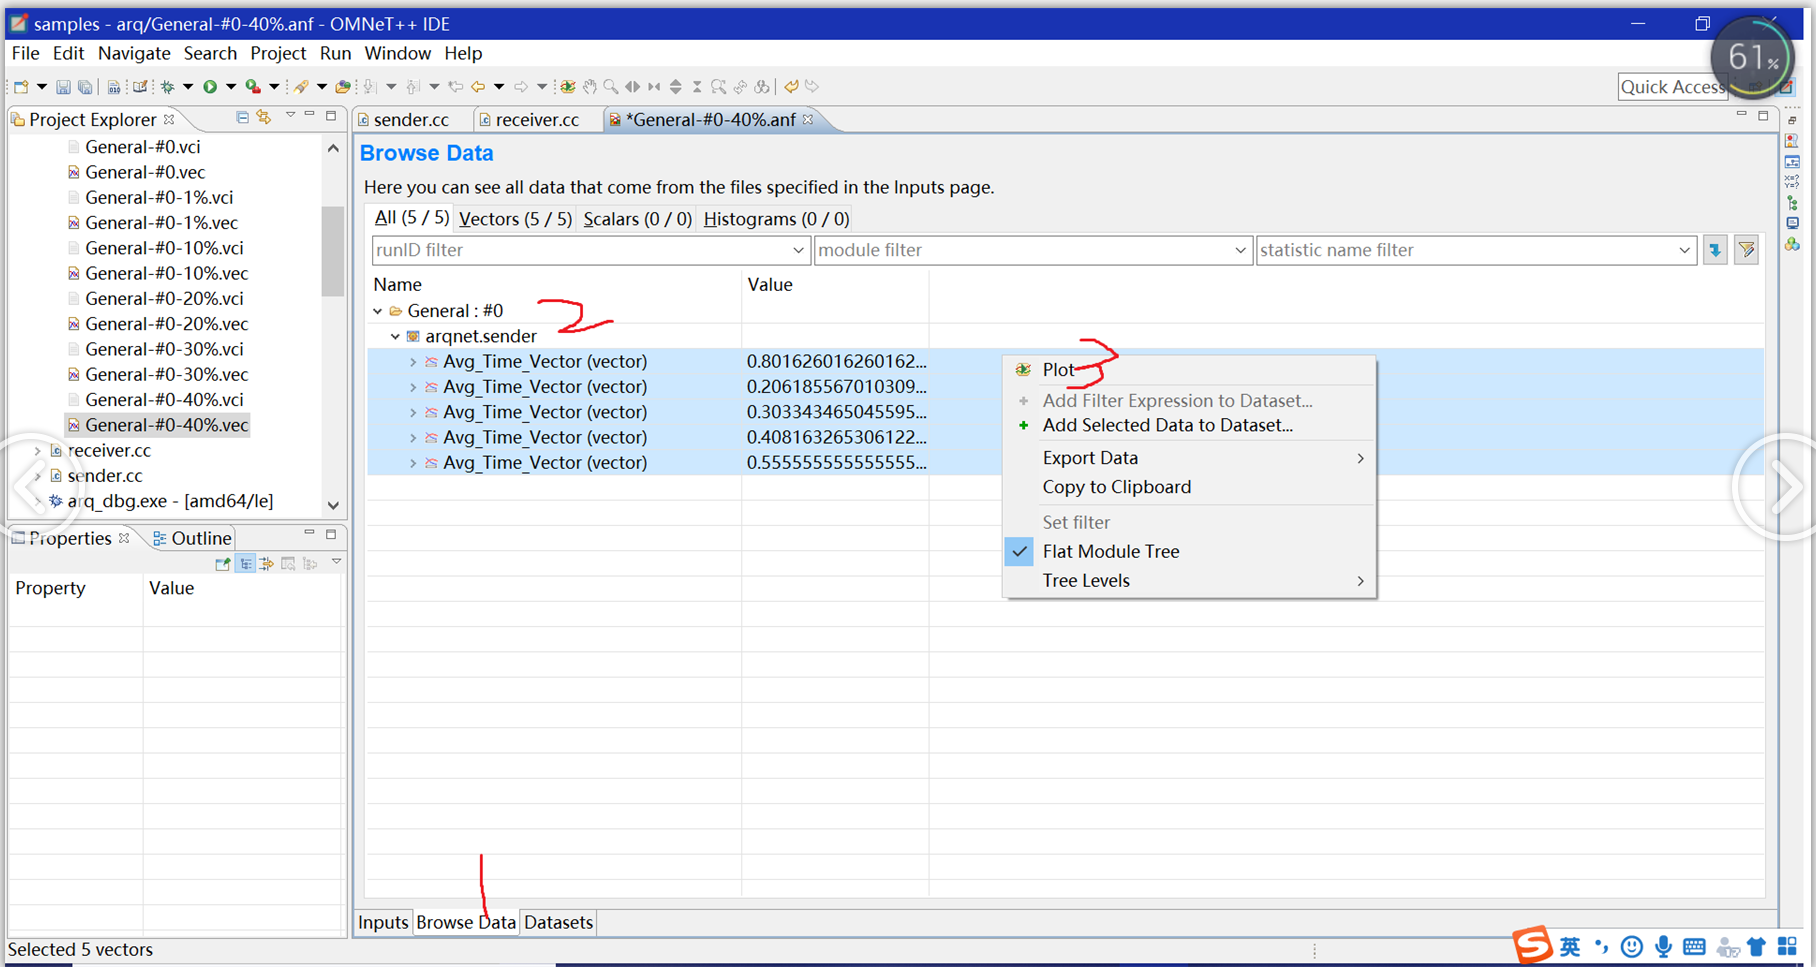Expand the Avg_Time_Vector row with value 0.8016

(x=413, y=362)
